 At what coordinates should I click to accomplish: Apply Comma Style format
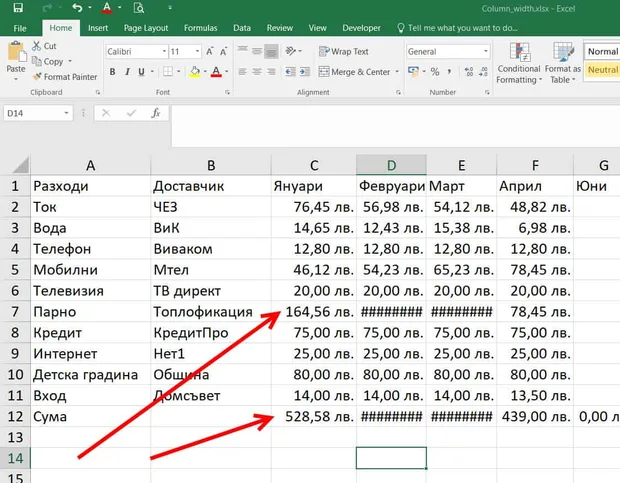(449, 72)
